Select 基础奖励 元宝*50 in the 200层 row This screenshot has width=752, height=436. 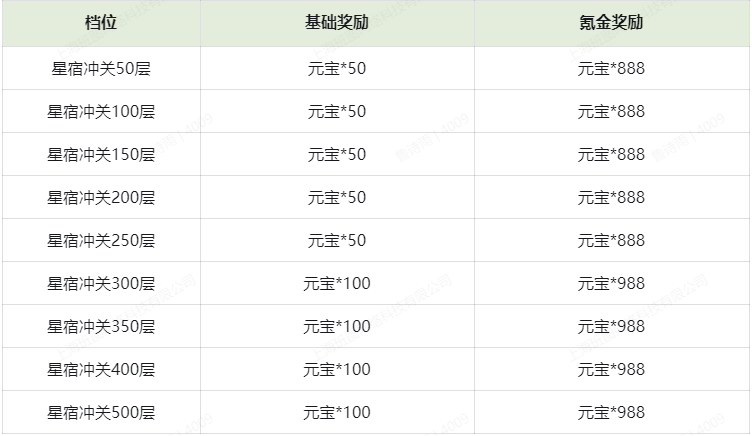tap(337, 198)
